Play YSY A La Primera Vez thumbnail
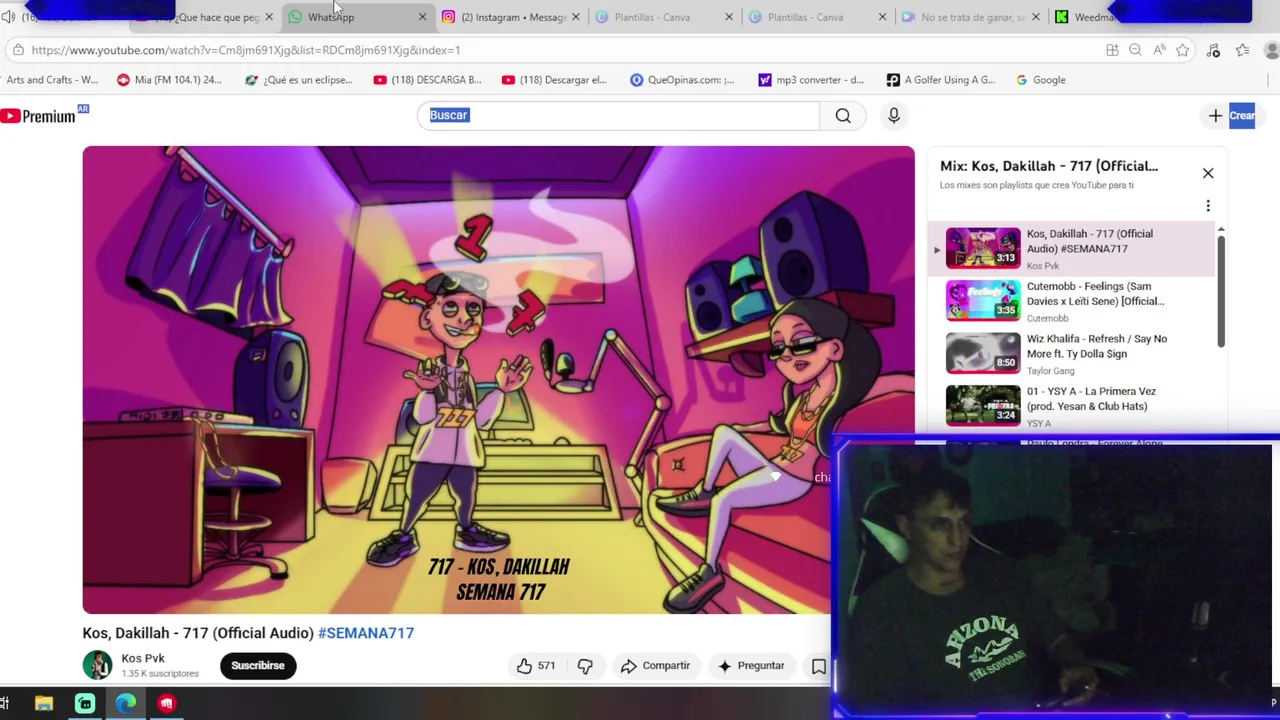The height and width of the screenshot is (720, 1280). click(x=983, y=406)
